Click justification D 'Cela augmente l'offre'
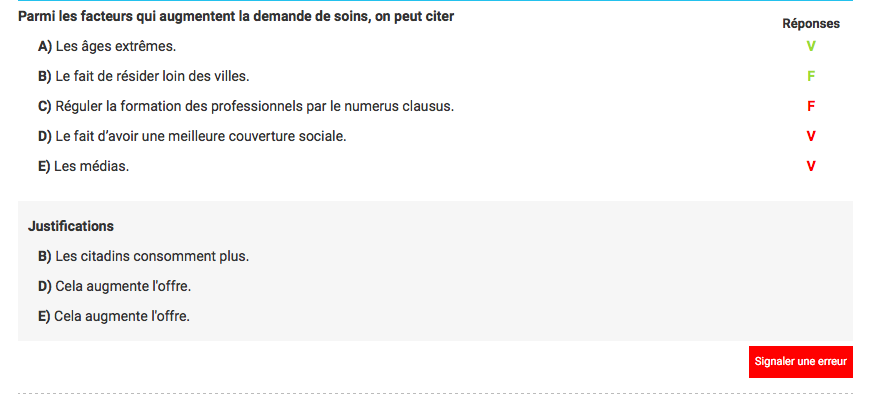 [x=115, y=287]
